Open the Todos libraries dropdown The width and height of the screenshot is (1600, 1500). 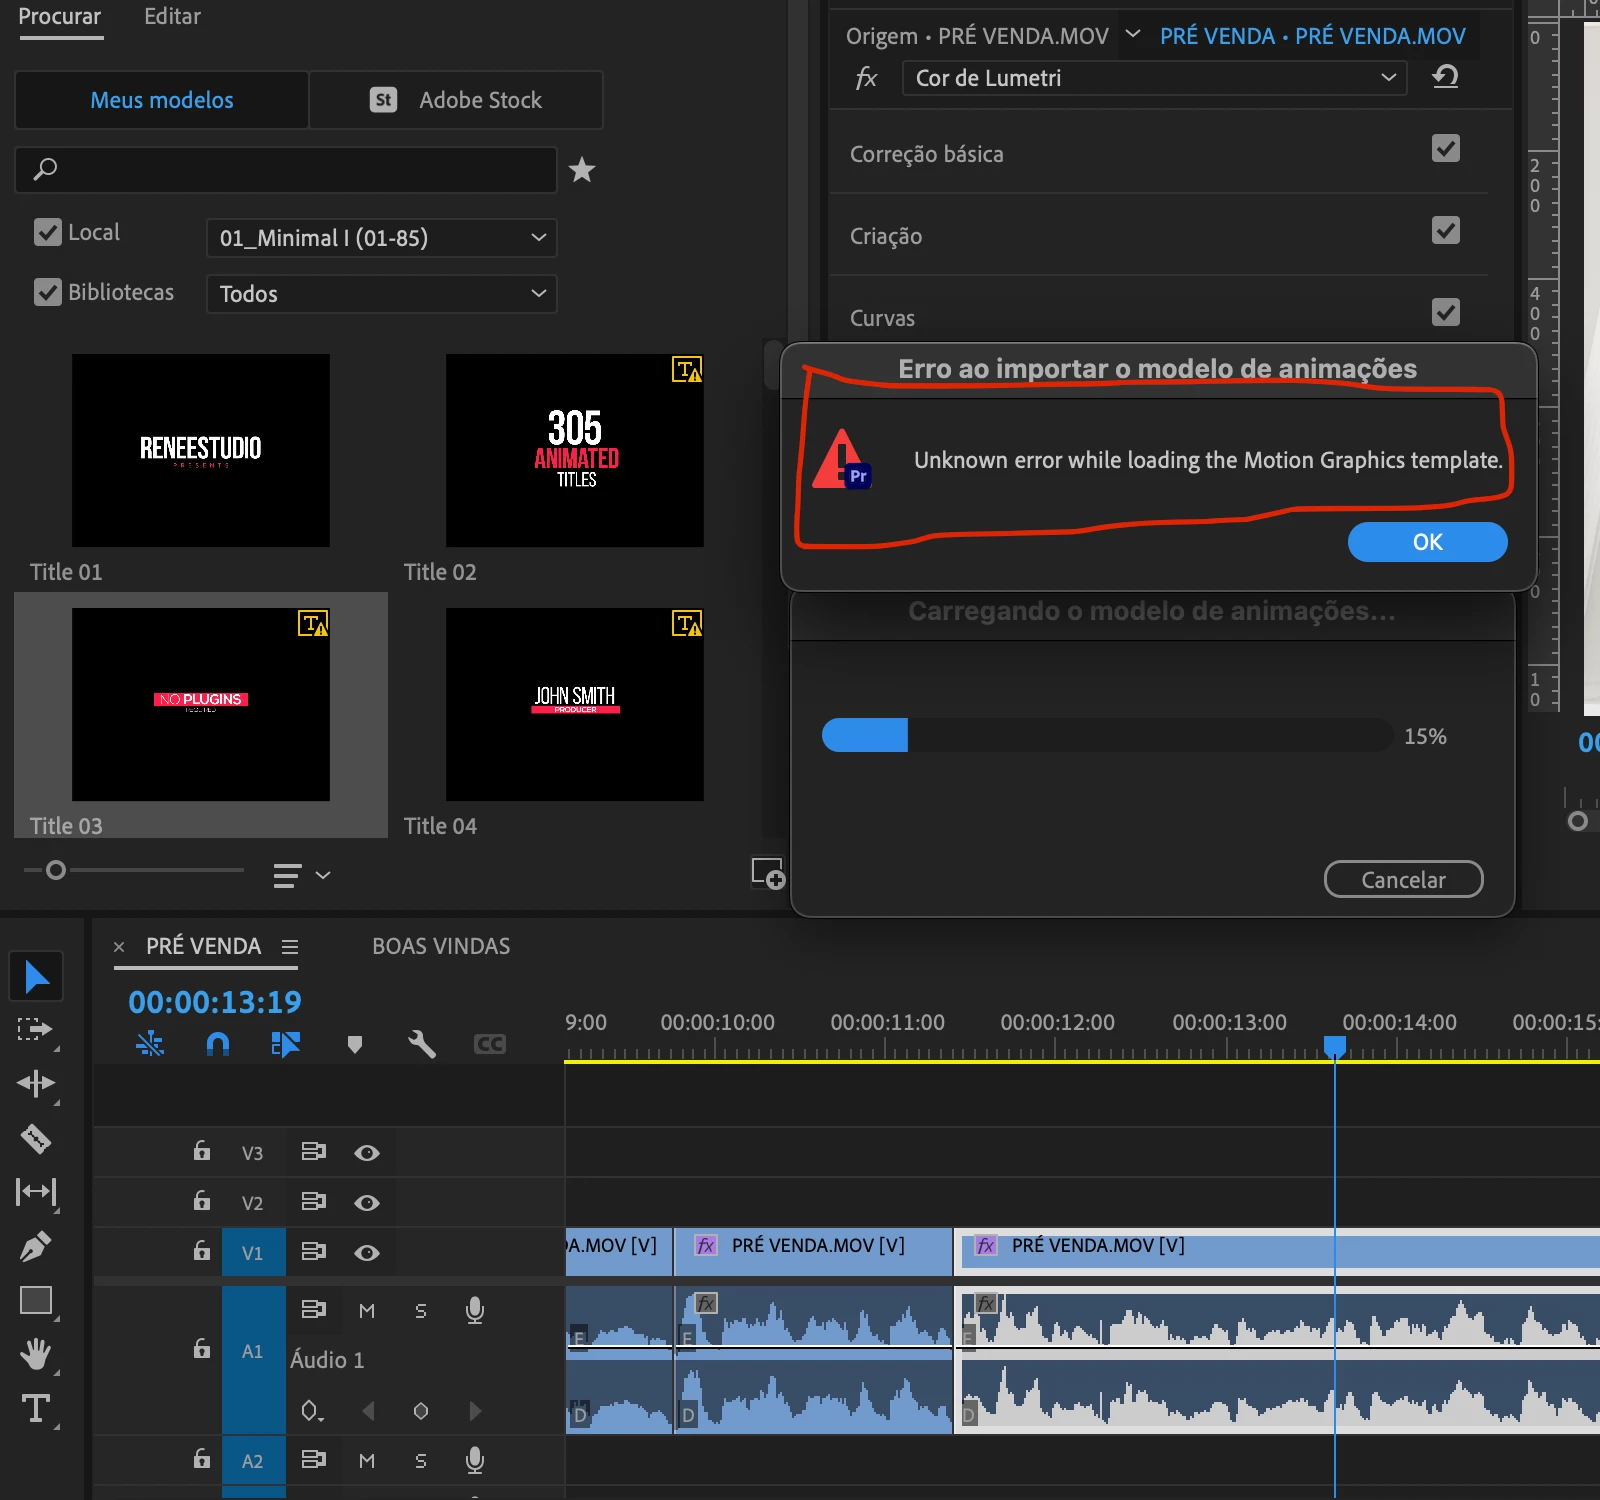(381, 294)
